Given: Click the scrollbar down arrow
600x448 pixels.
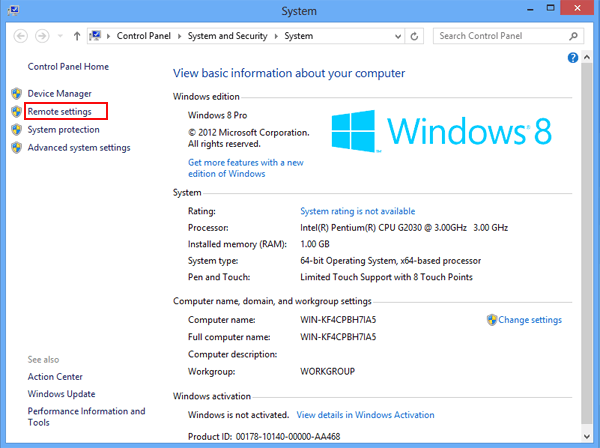Looking at the screenshot, I should [587, 436].
